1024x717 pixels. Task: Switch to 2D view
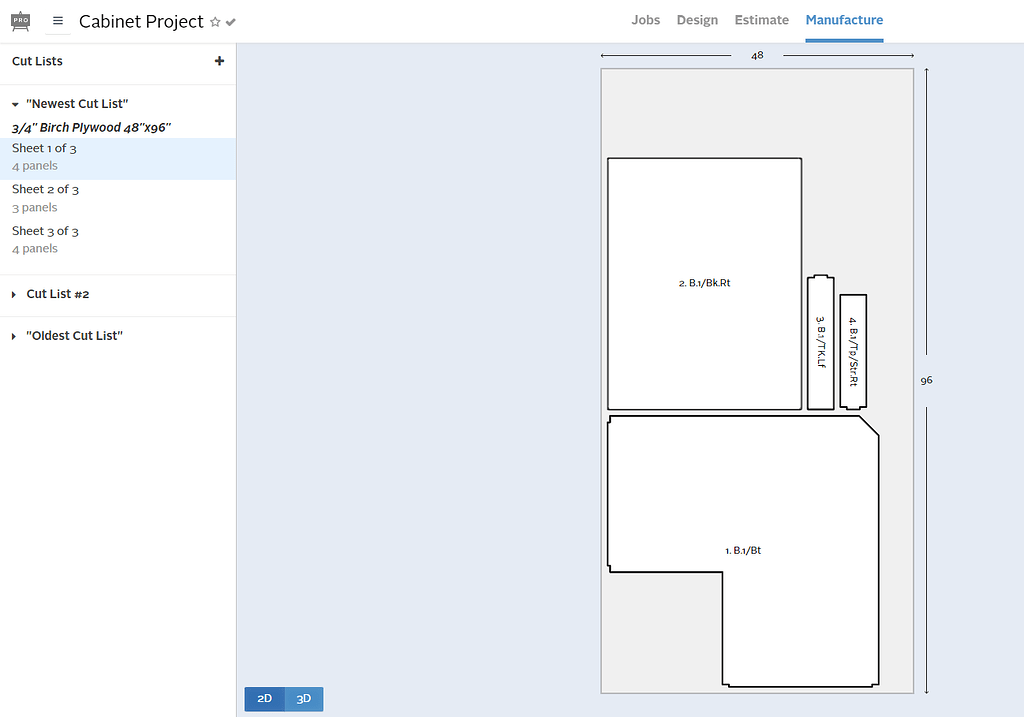(x=264, y=699)
